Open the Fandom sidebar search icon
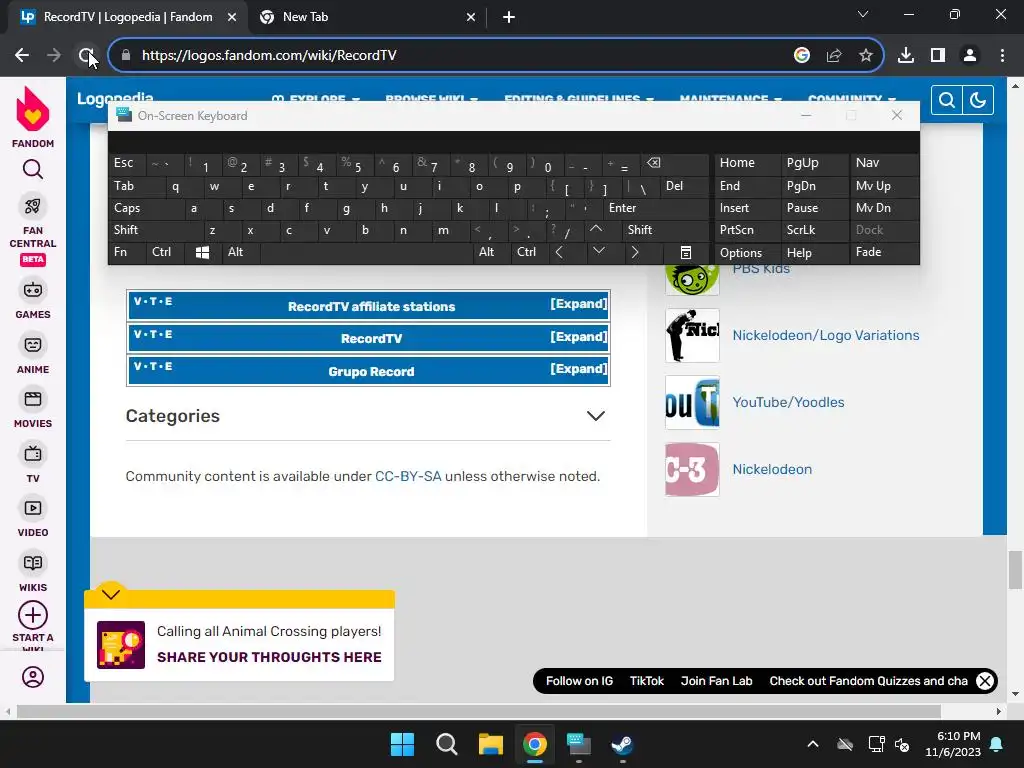This screenshot has height=768, width=1024. click(33, 170)
